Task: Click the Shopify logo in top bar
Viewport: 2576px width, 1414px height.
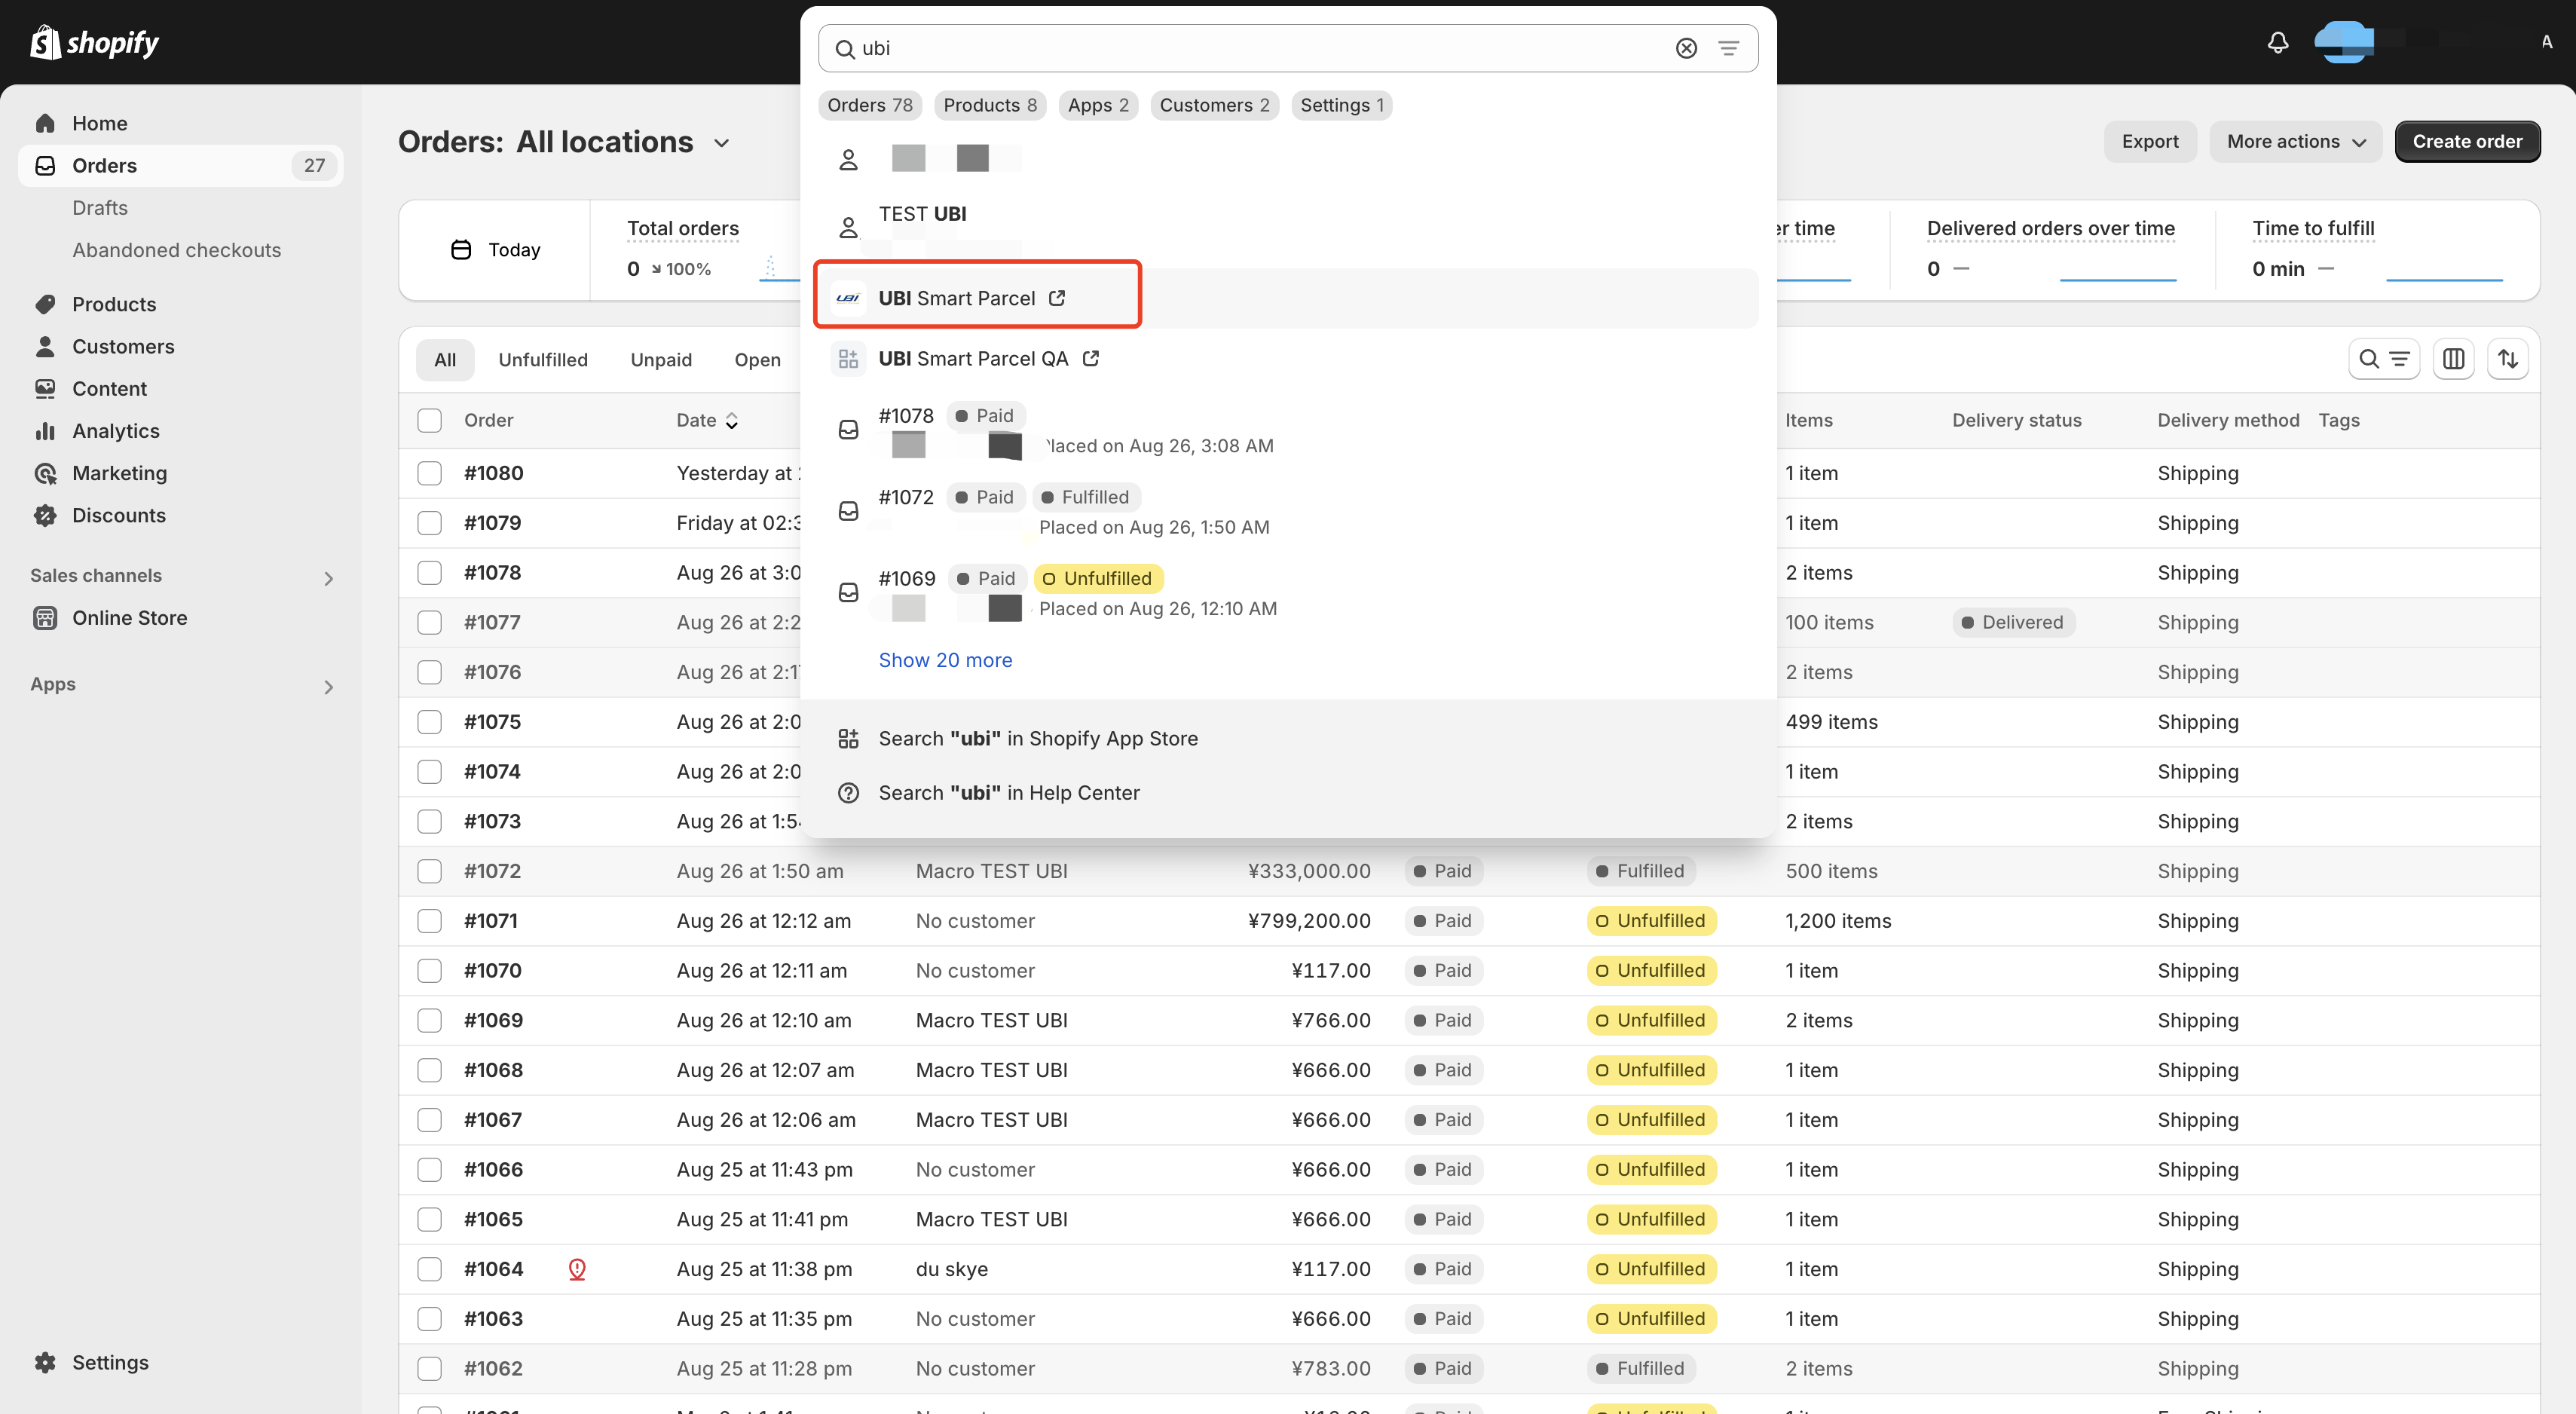Action: pos(94,42)
